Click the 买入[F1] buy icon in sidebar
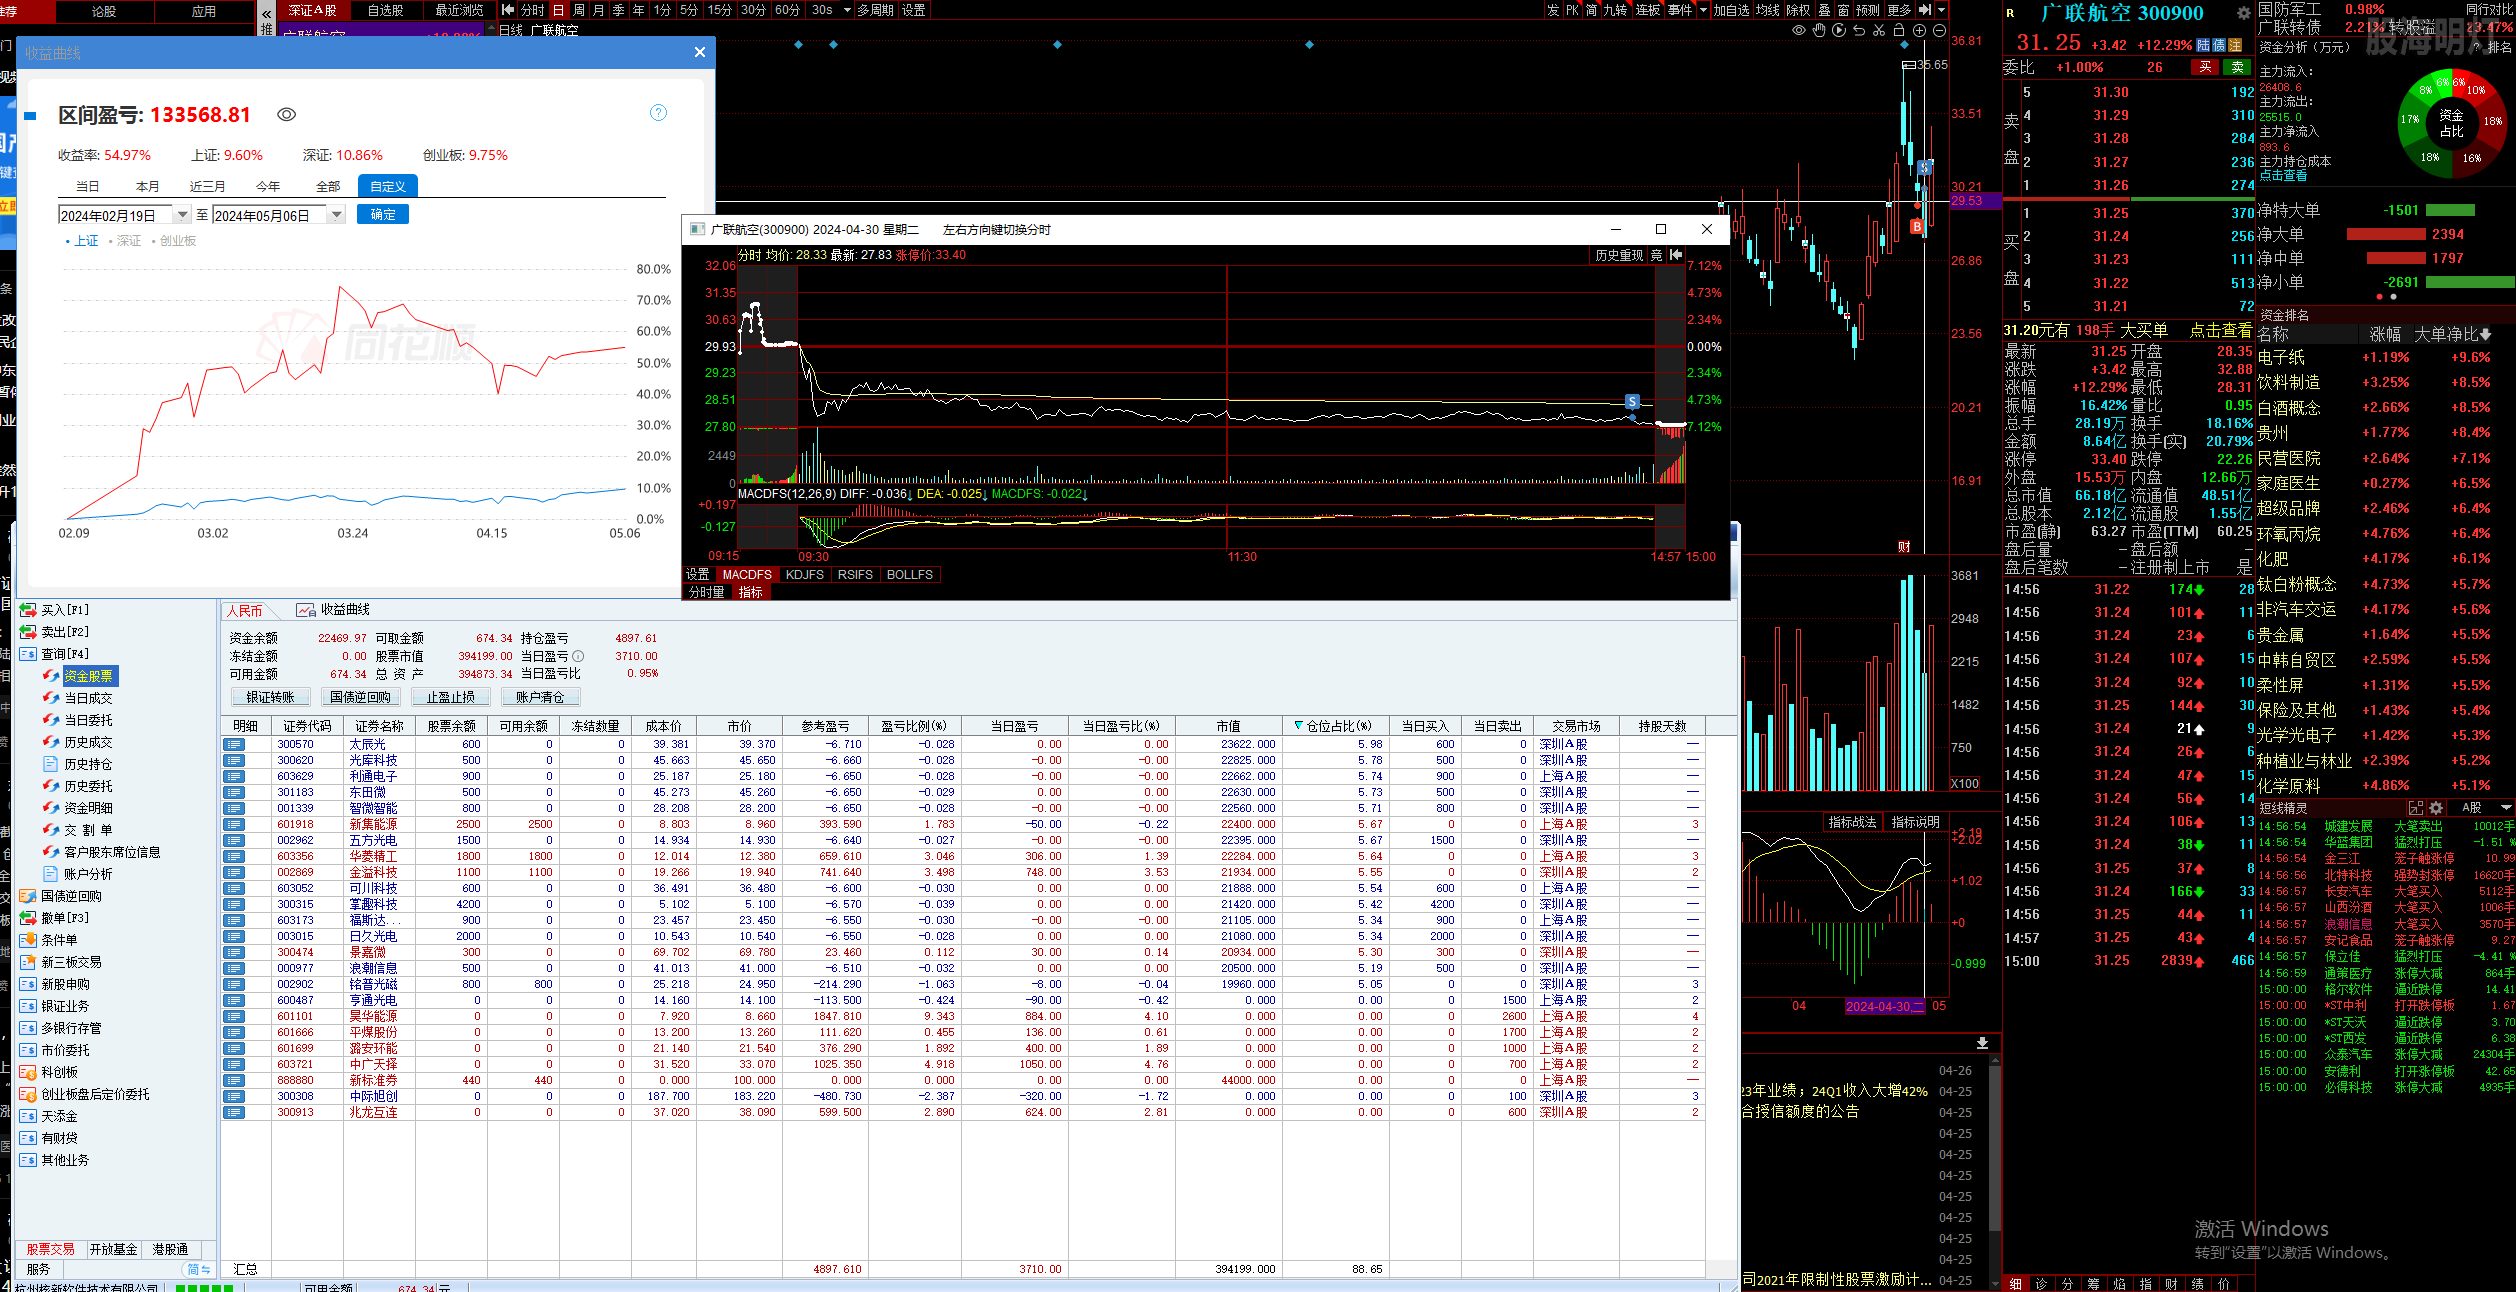The height and width of the screenshot is (1292, 2516). tap(28, 610)
